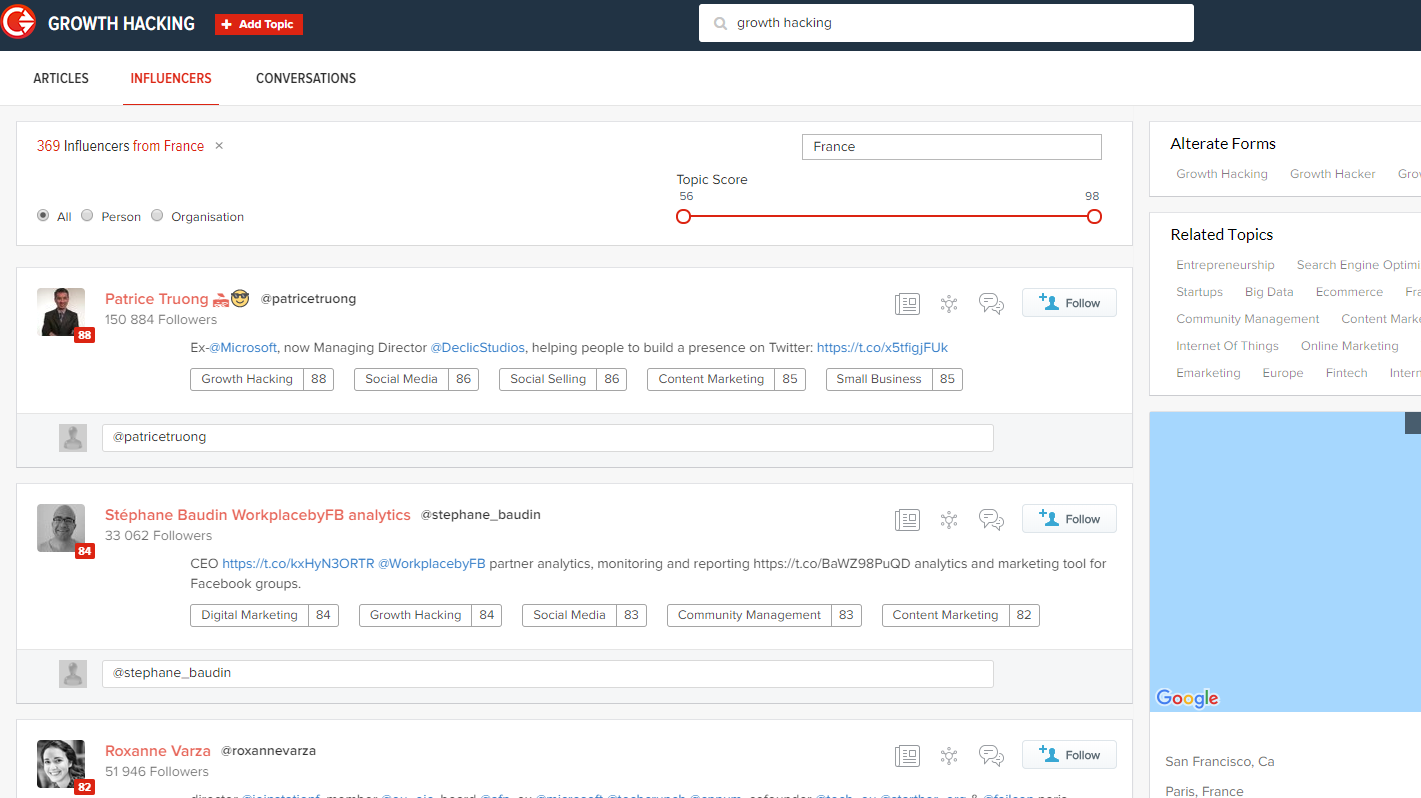1421x798 pixels.
Task: Open the Growth Hacker alternate form
Action: 1333,174
